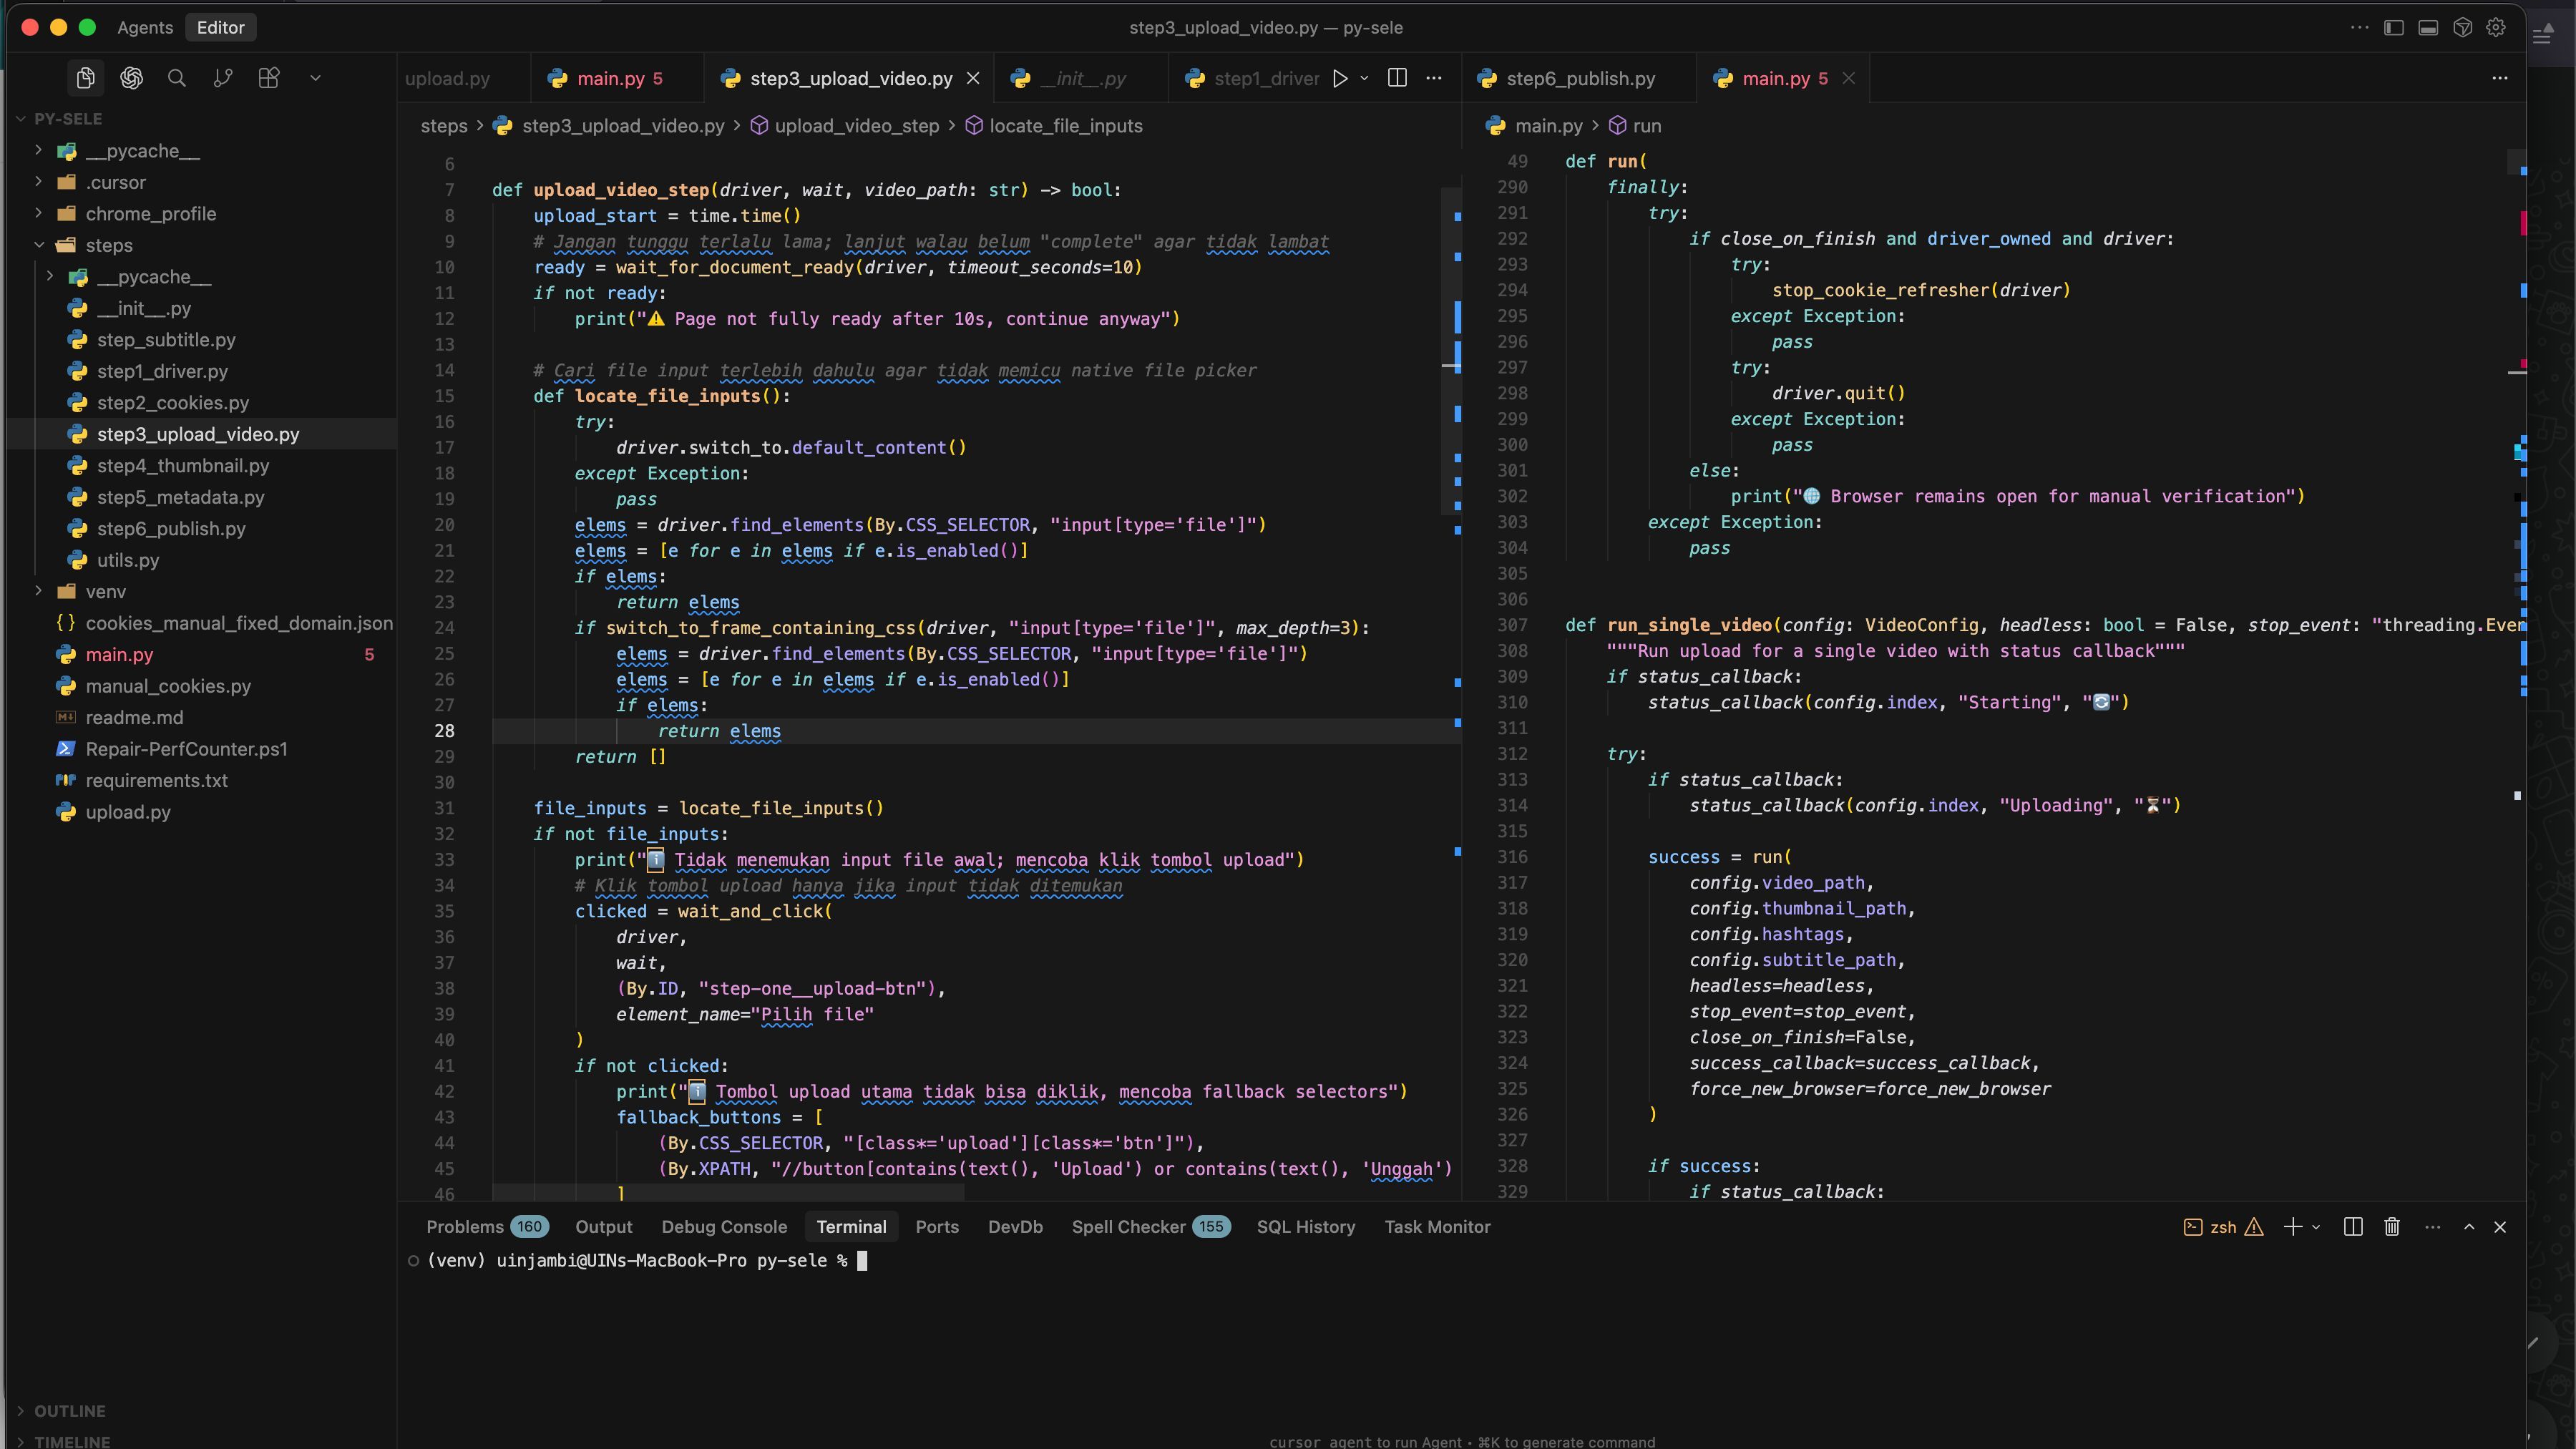Click the Split Editor icon in tab bar
The width and height of the screenshot is (2576, 1449).
pyautogui.click(x=1397, y=78)
